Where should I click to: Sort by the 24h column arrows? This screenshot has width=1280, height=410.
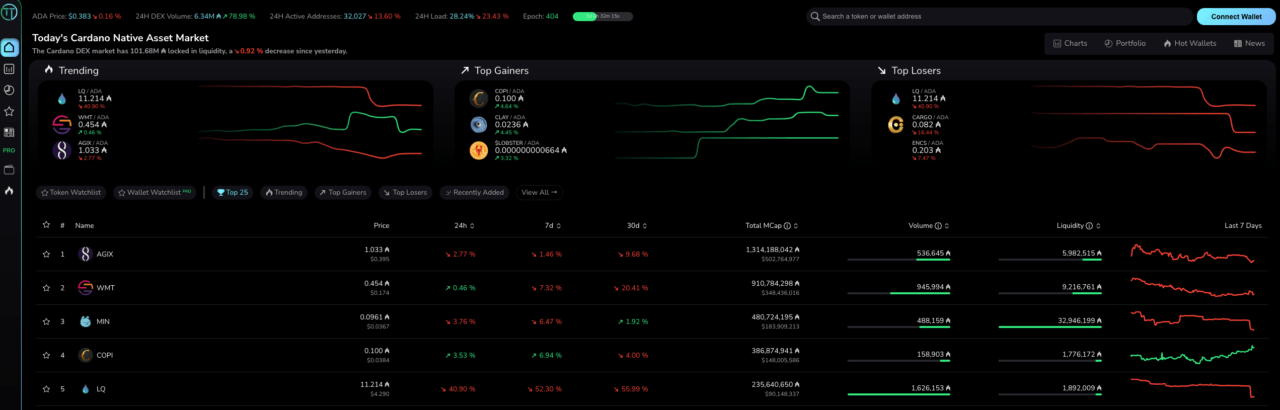(472, 226)
